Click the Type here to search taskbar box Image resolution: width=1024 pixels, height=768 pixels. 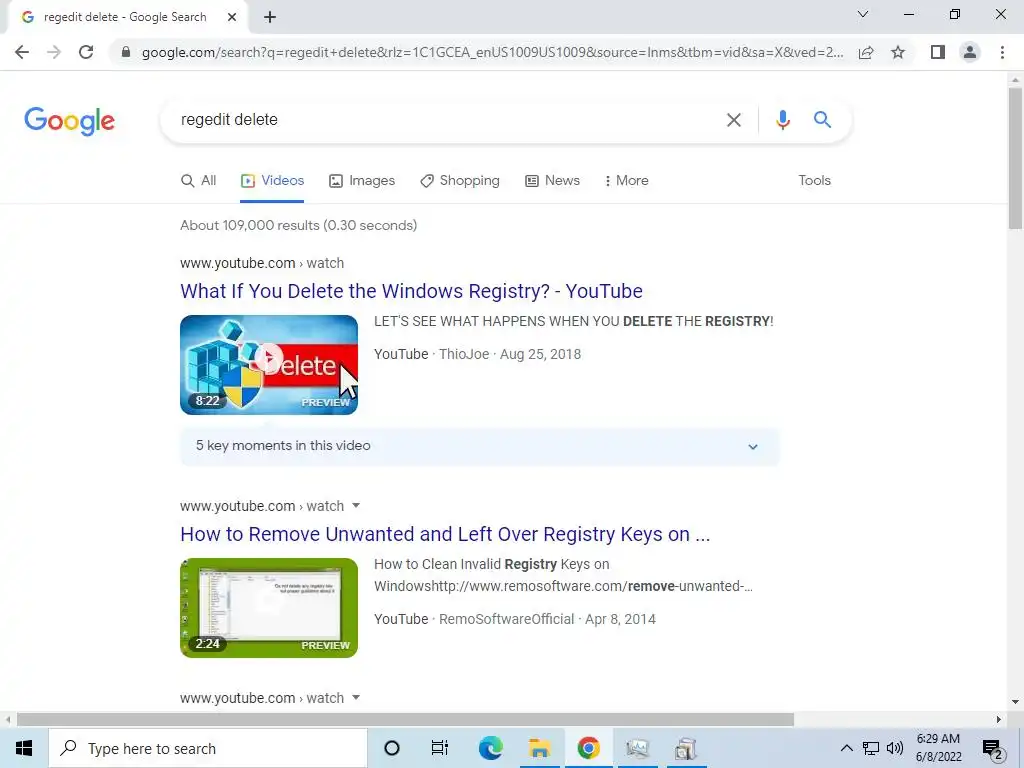(208, 748)
